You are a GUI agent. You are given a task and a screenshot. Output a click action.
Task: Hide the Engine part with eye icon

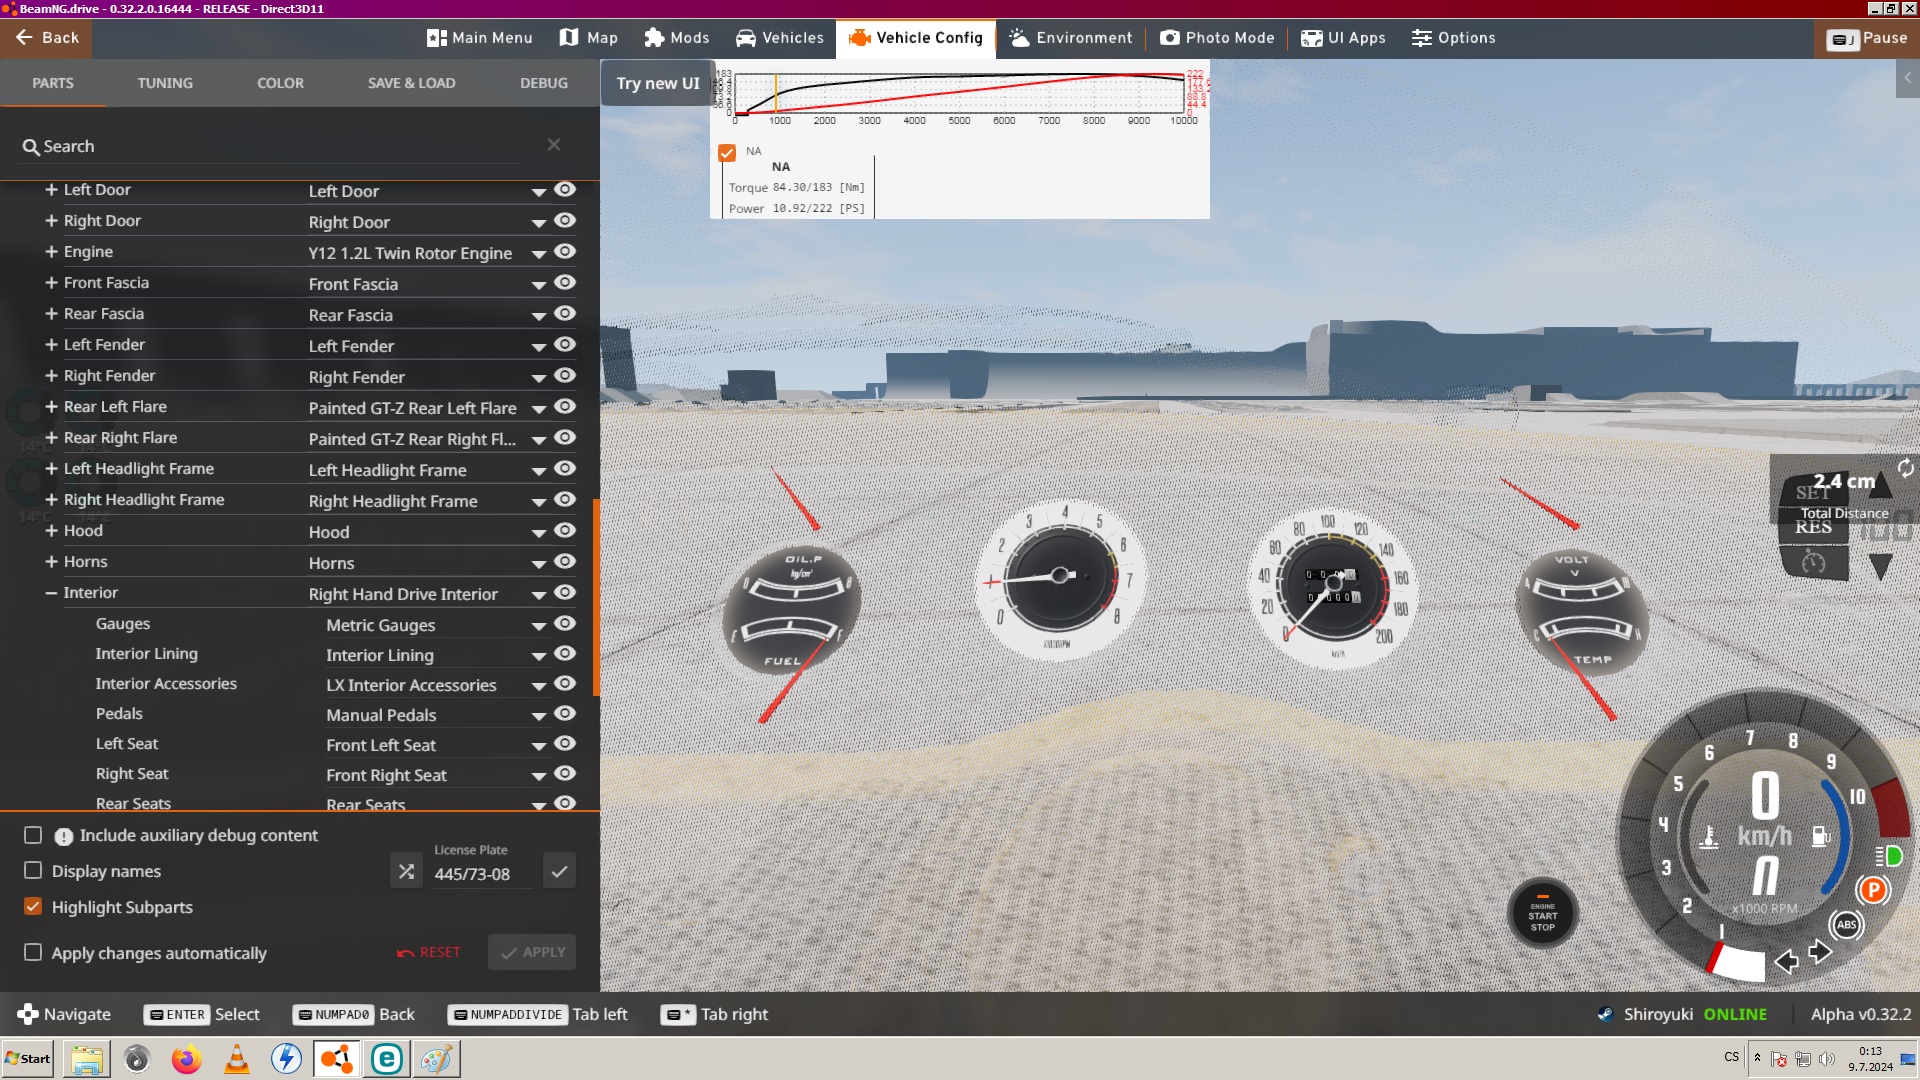pyautogui.click(x=565, y=251)
